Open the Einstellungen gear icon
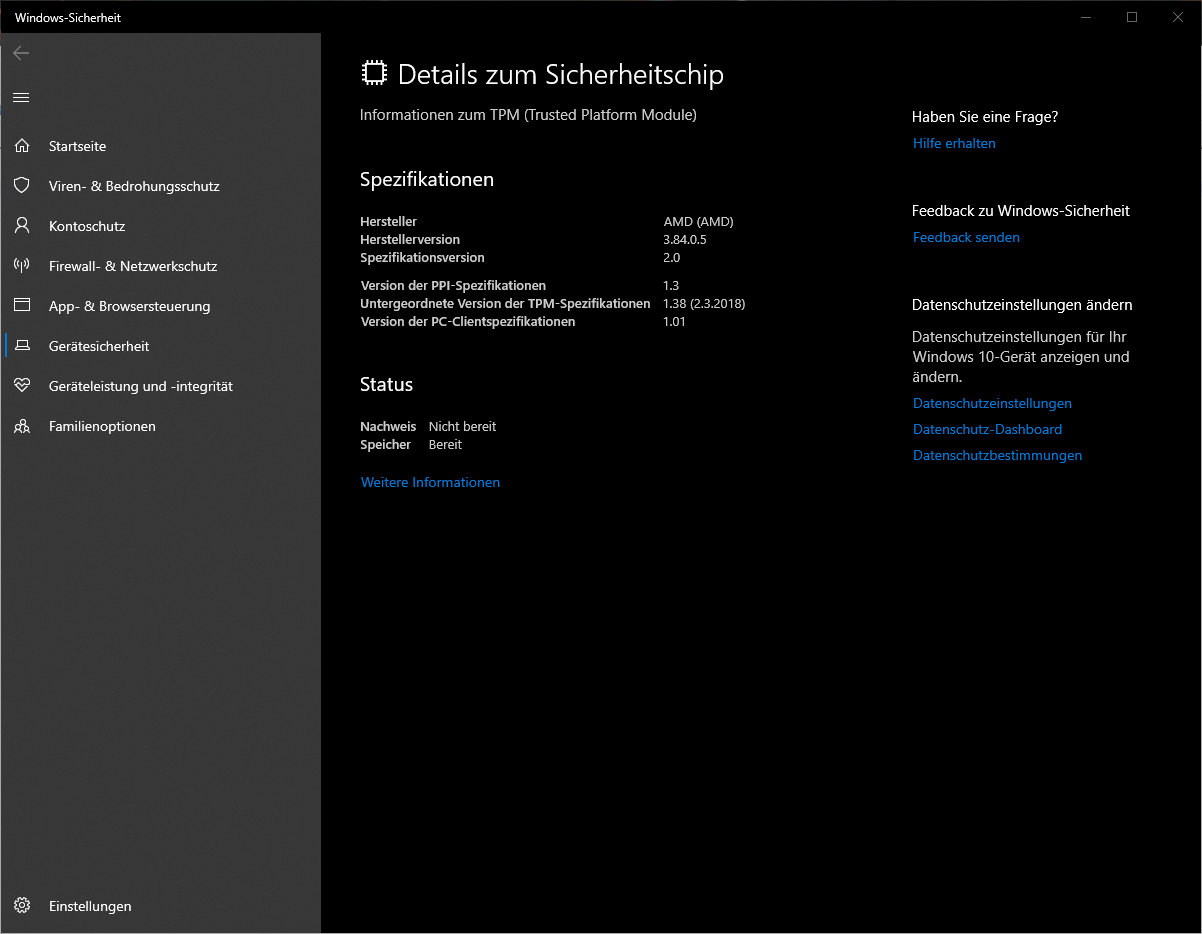The image size is (1202, 934). pos(22,906)
